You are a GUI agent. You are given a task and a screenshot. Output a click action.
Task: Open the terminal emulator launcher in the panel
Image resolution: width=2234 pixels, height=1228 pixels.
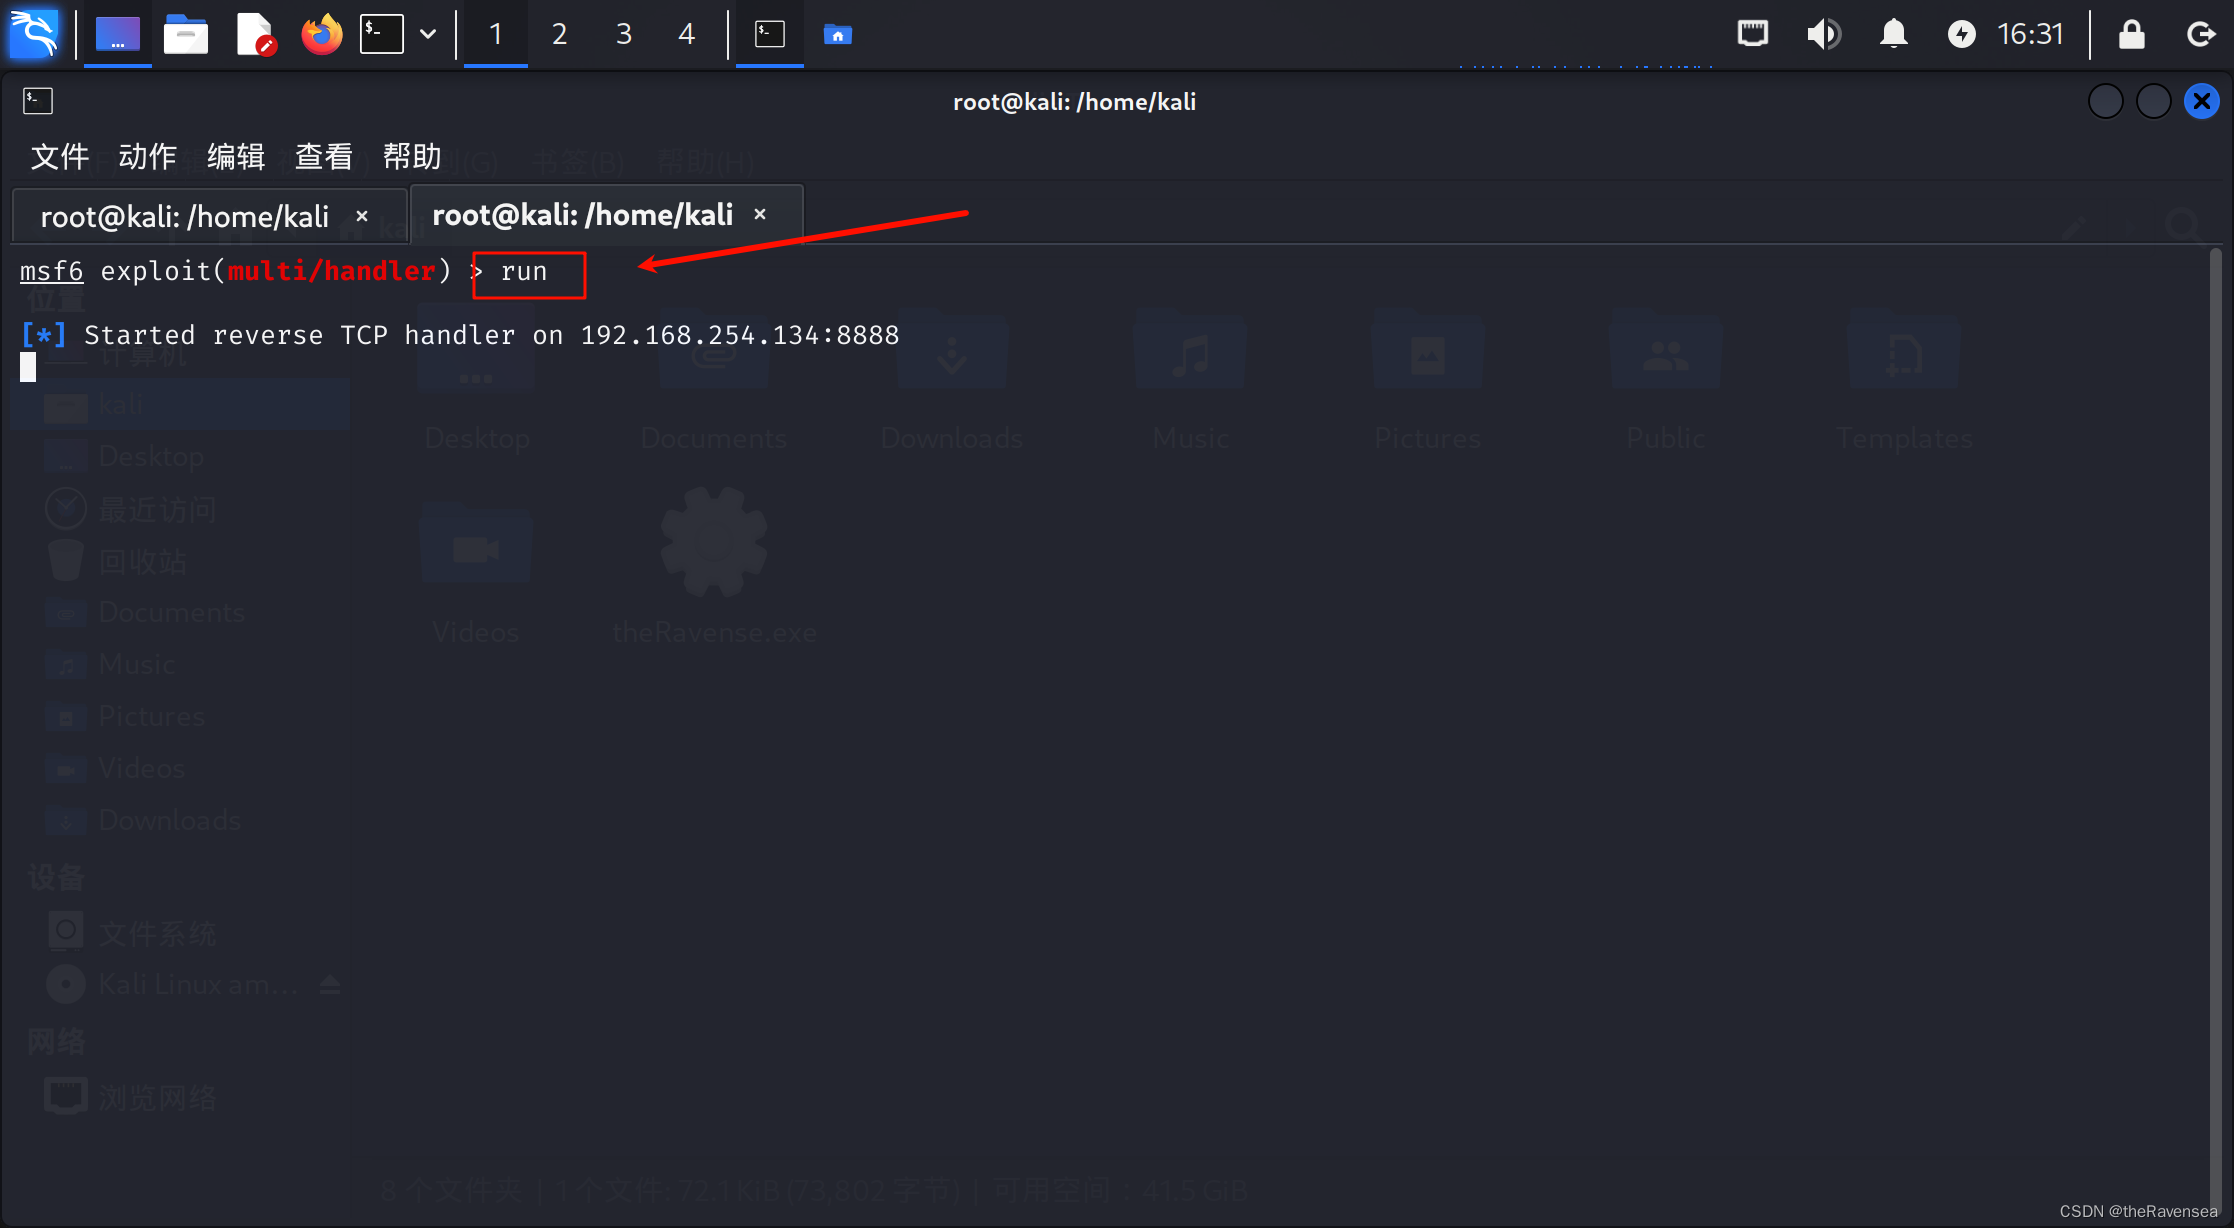(x=382, y=34)
